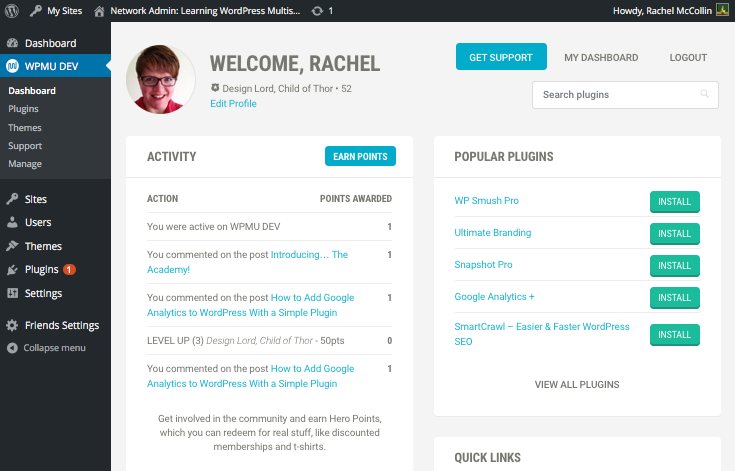Screen dimensions: 735x471
Task: Open the WPMU DEV Dashboard submenu item
Action: coord(32,90)
